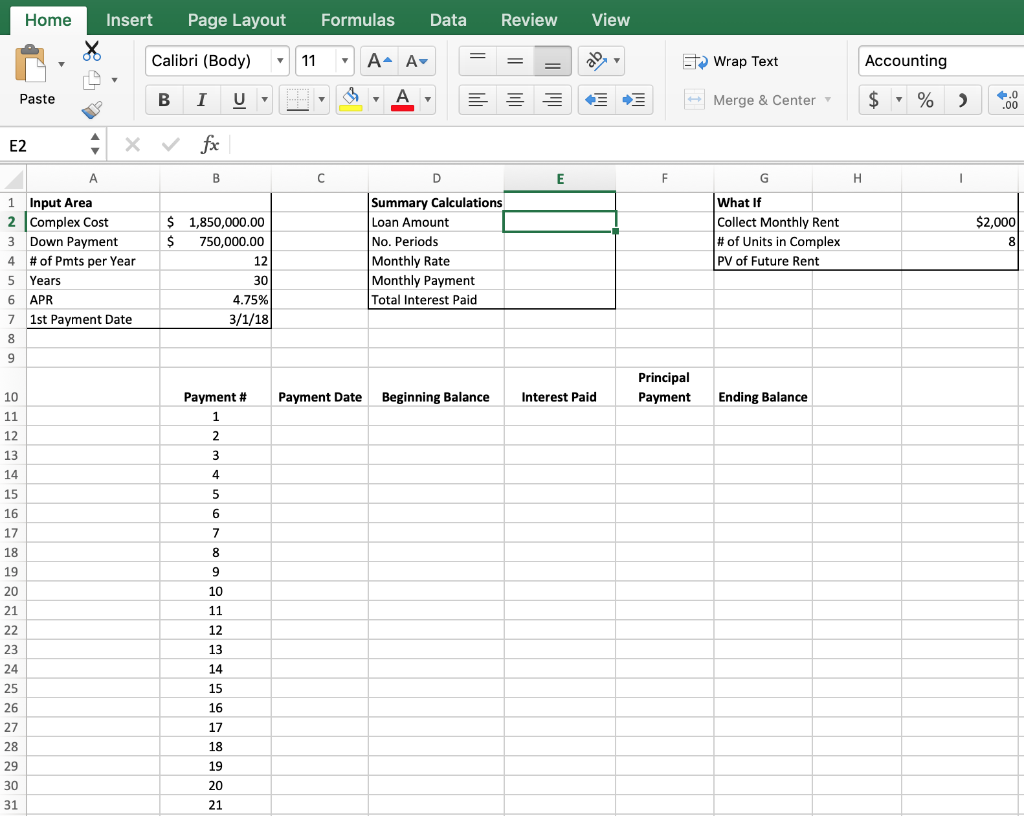This screenshot has height=816, width=1024.
Task: Open the Border style dropdown arrow
Action: (322, 99)
